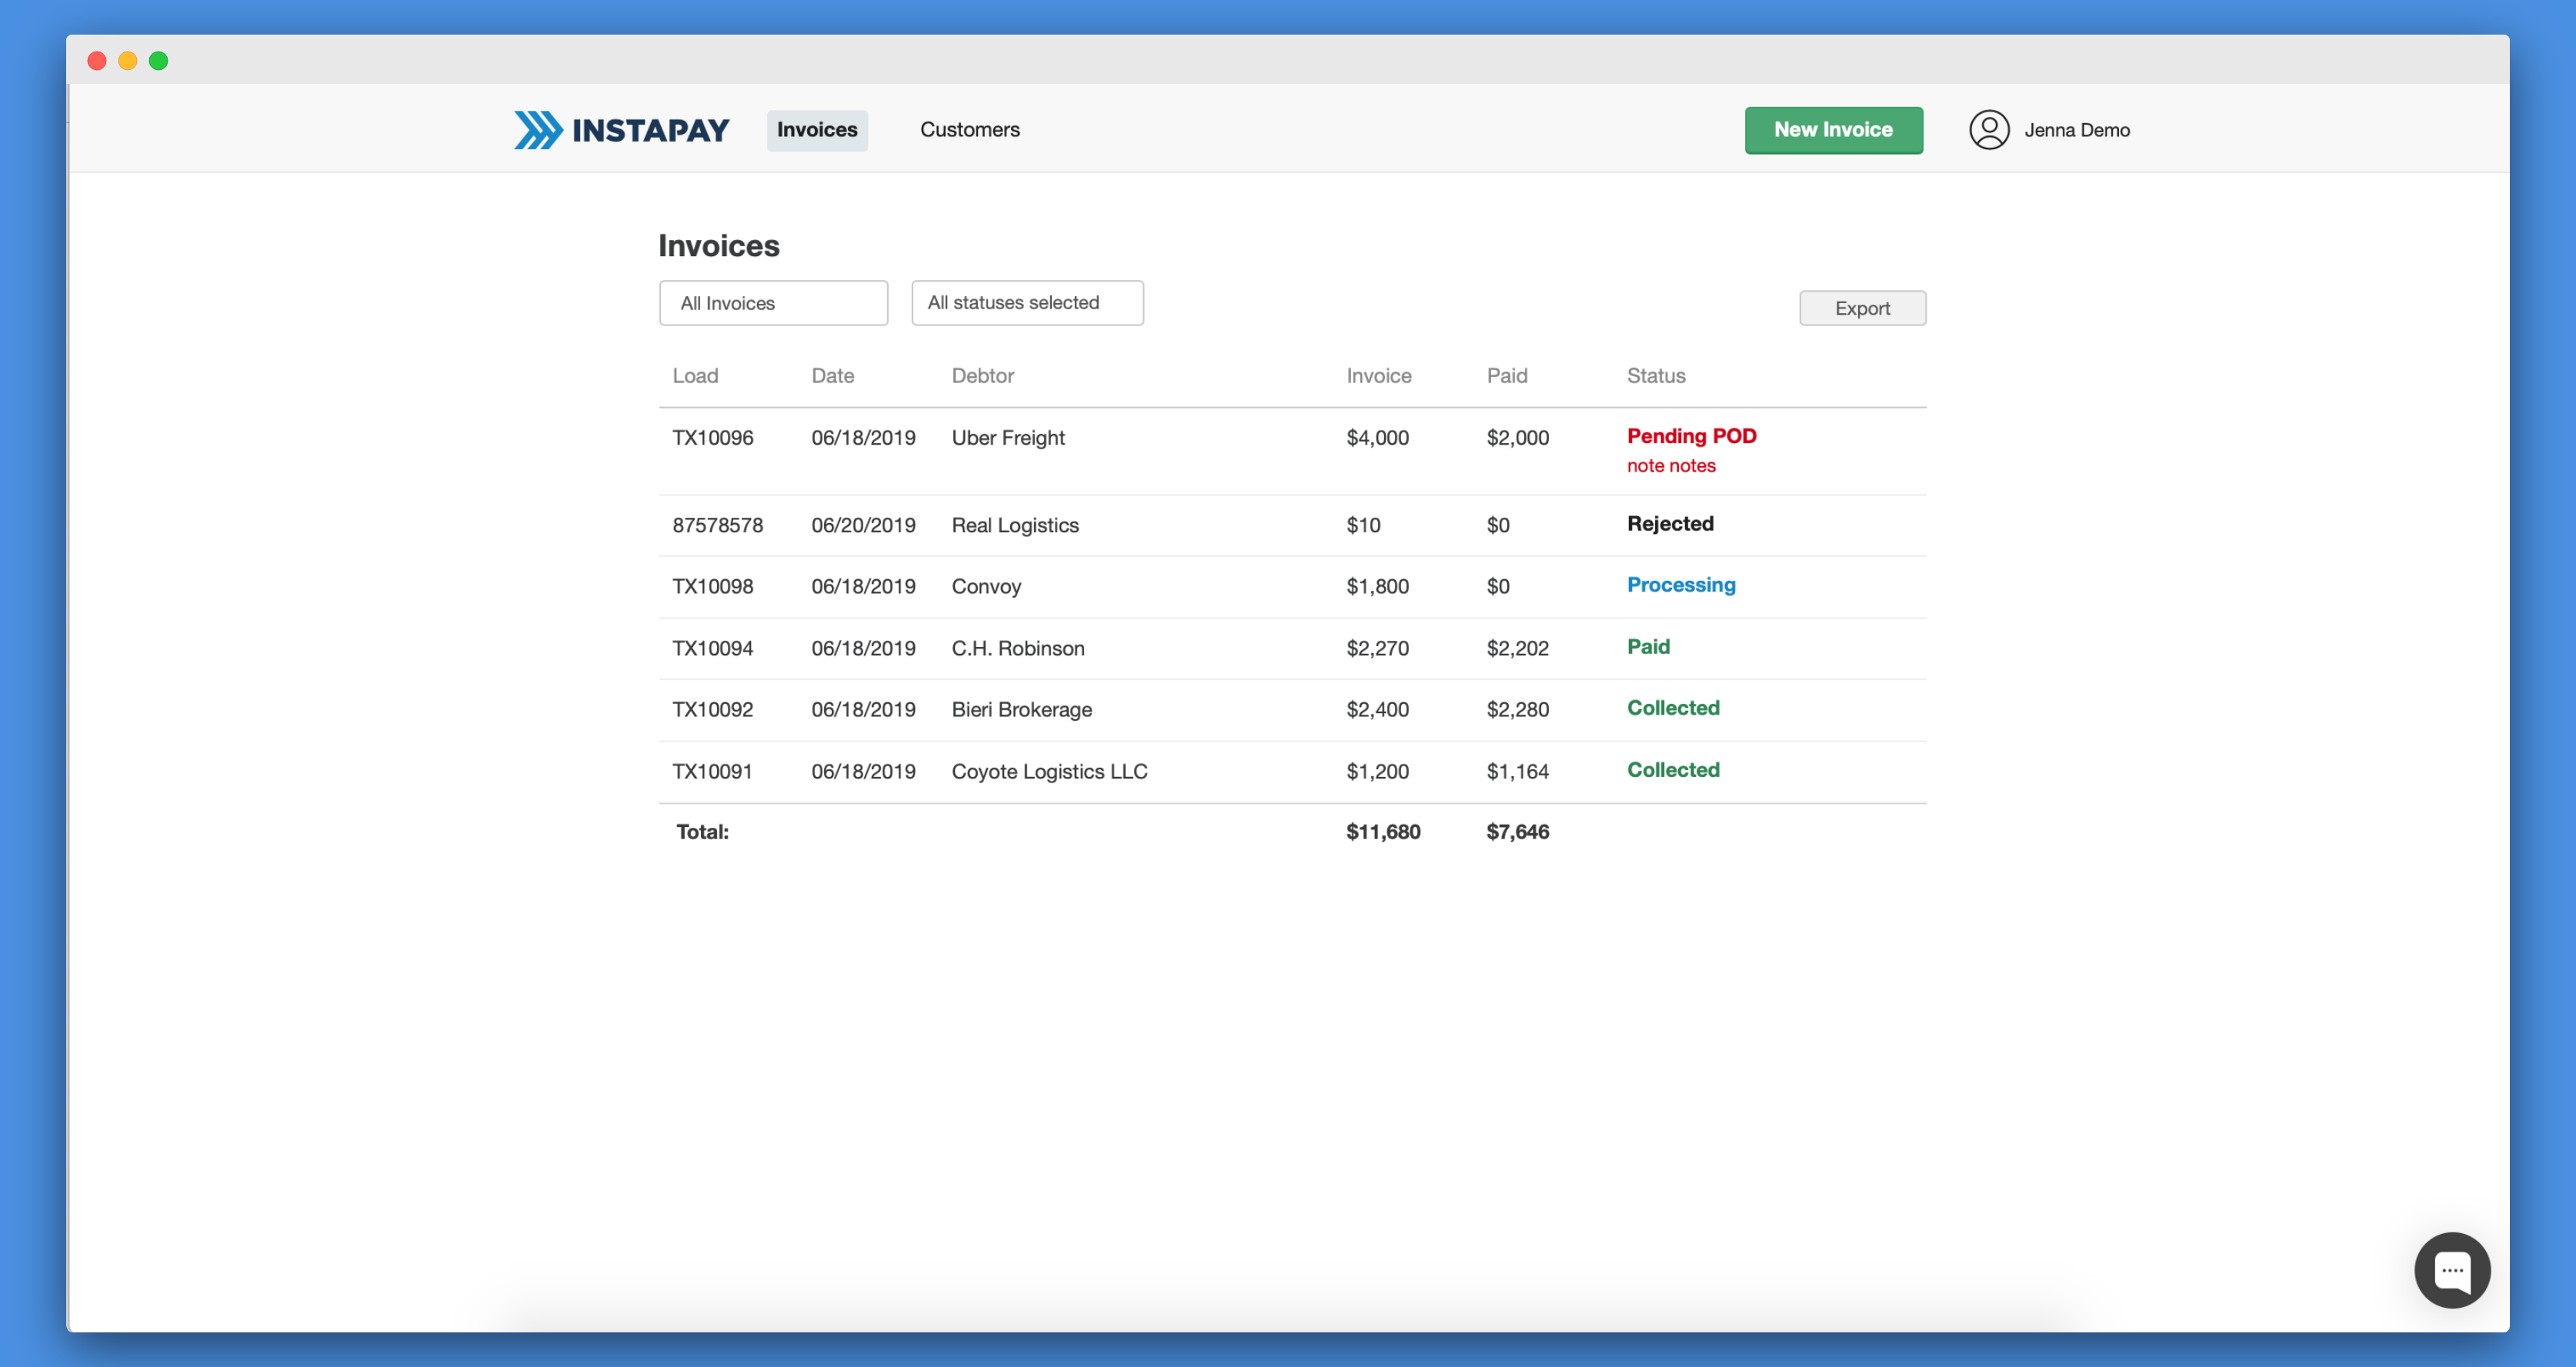Open load TX10098

click(x=712, y=587)
